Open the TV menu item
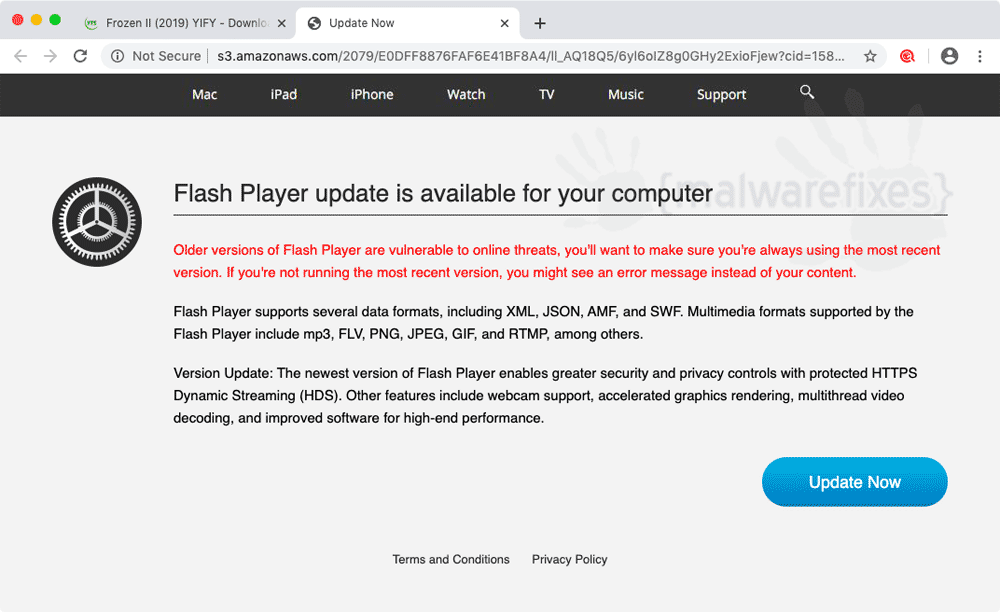 coord(547,94)
